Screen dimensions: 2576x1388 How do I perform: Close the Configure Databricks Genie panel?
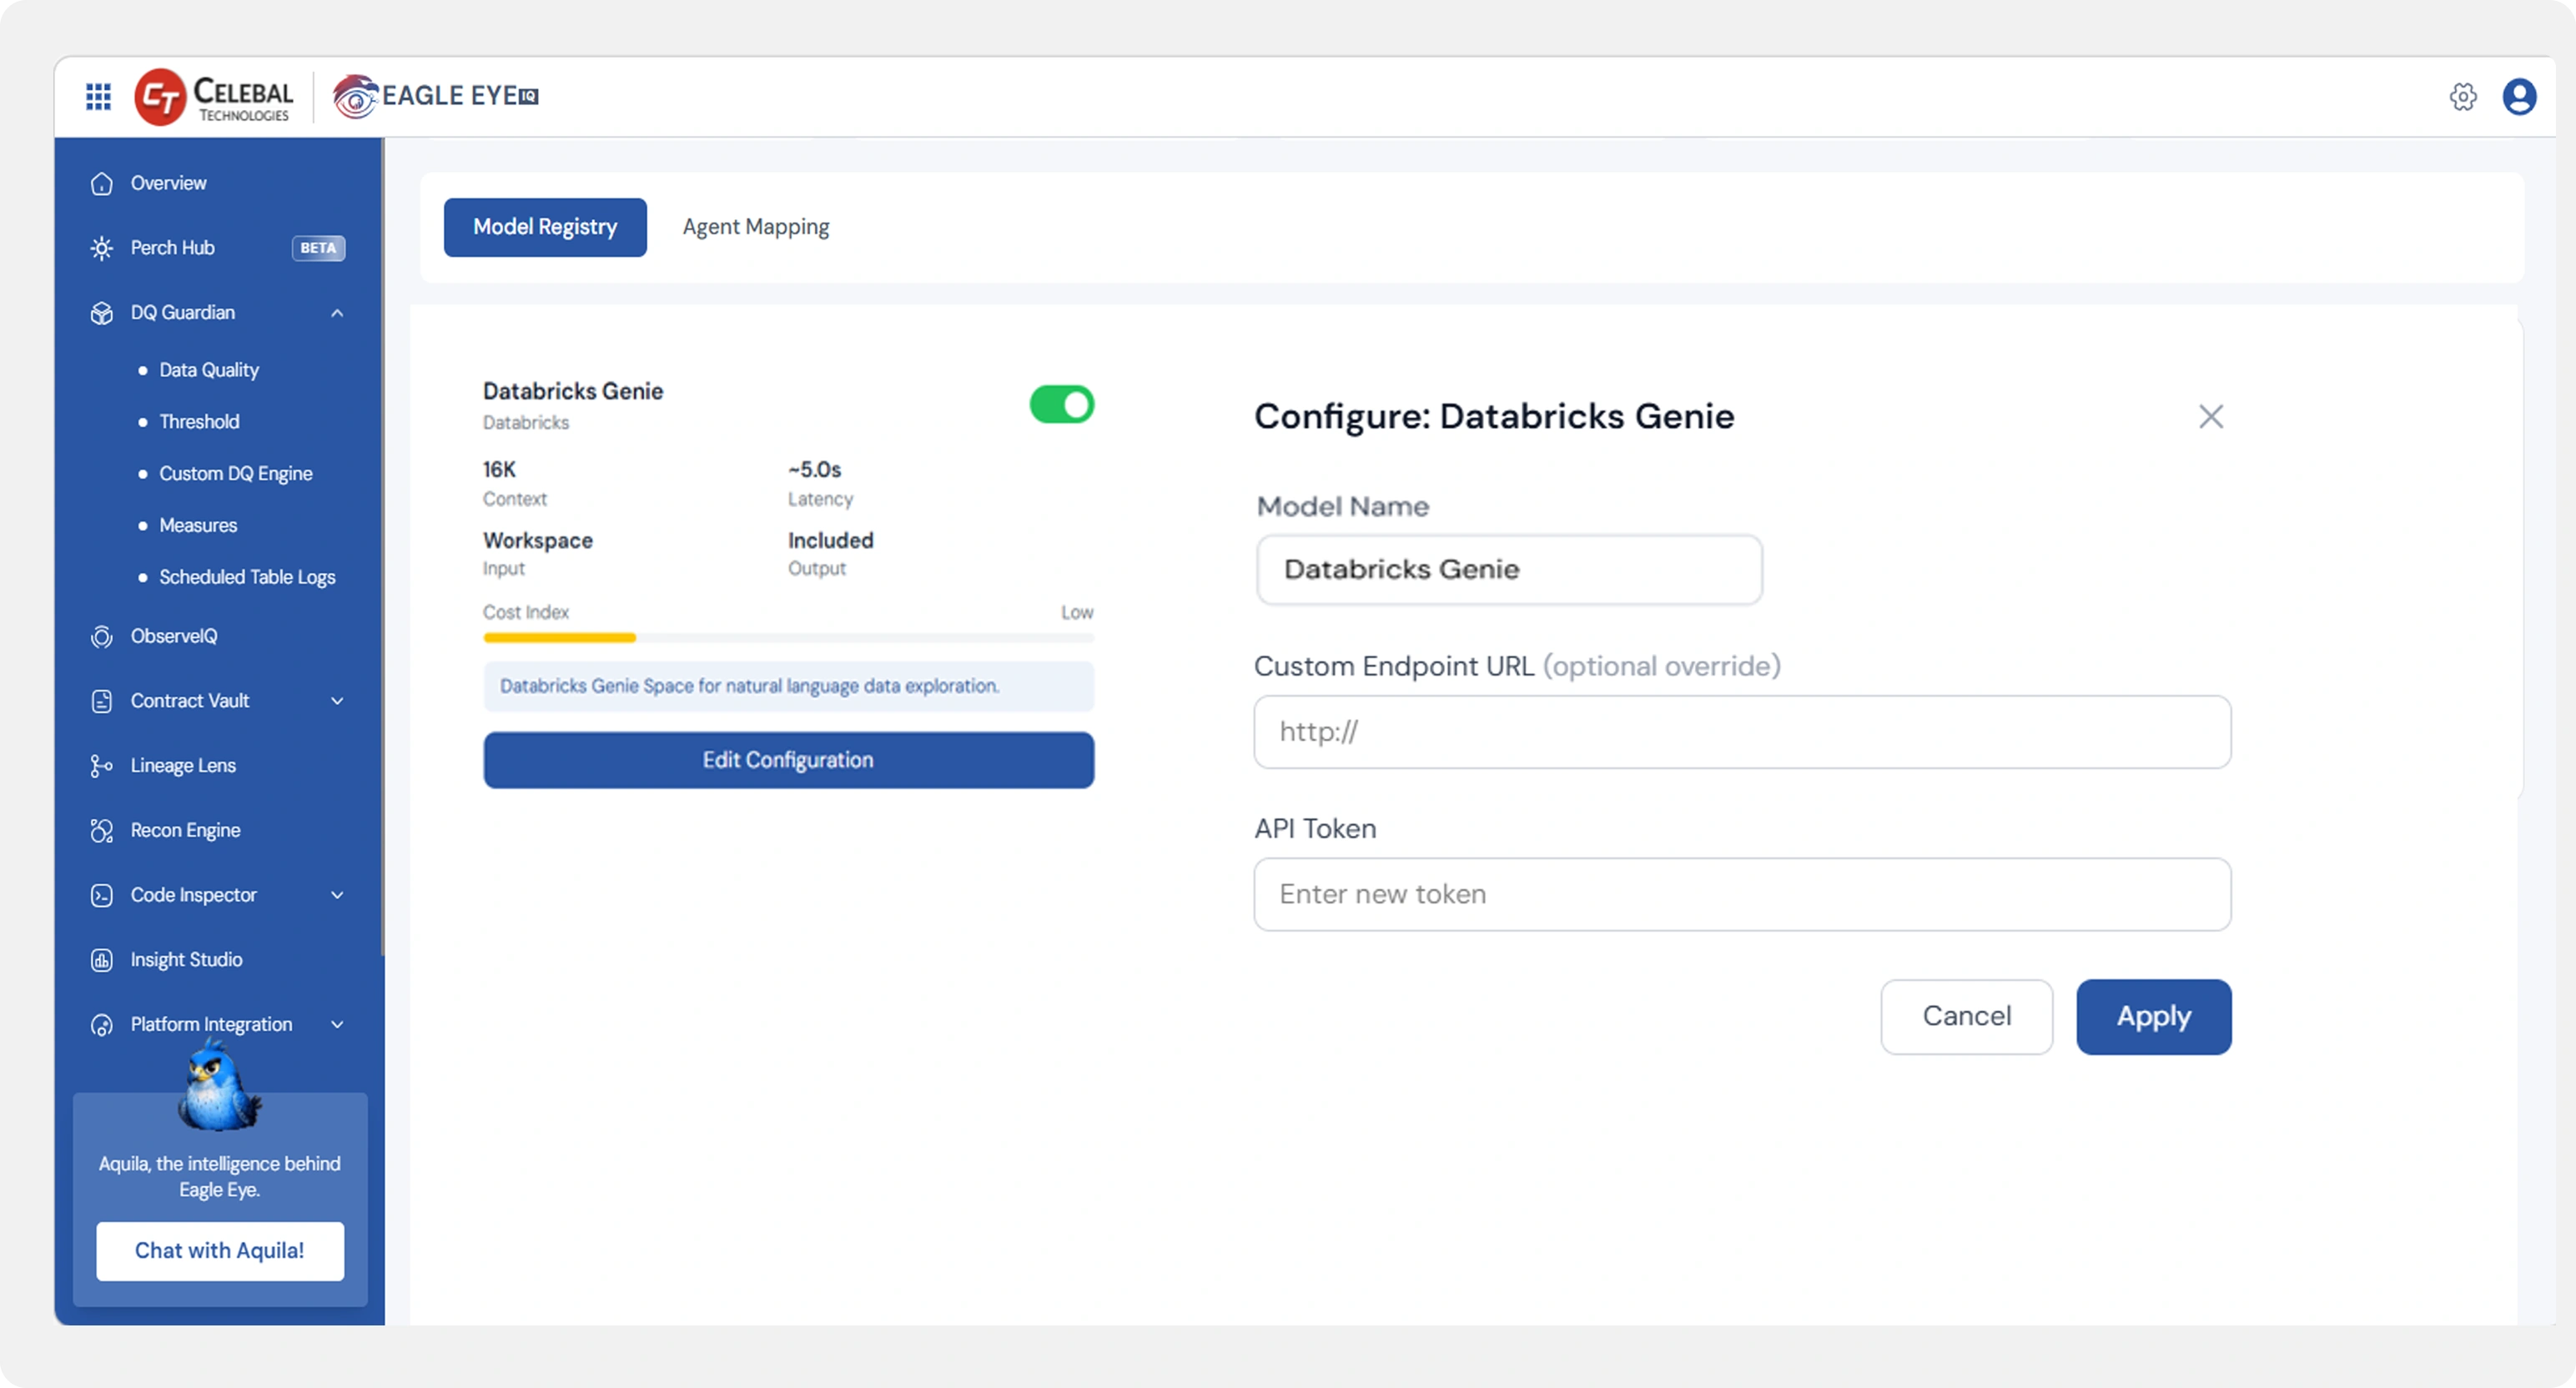tap(2211, 416)
